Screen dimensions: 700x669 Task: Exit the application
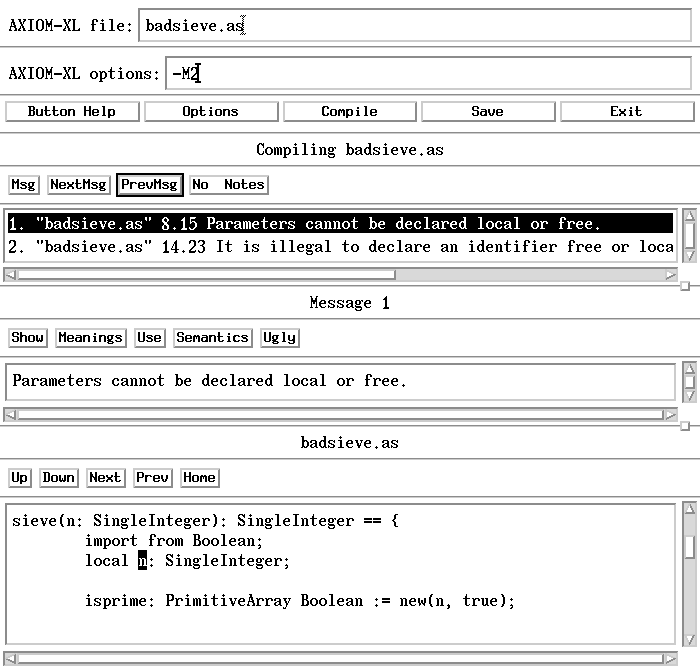click(x=627, y=111)
